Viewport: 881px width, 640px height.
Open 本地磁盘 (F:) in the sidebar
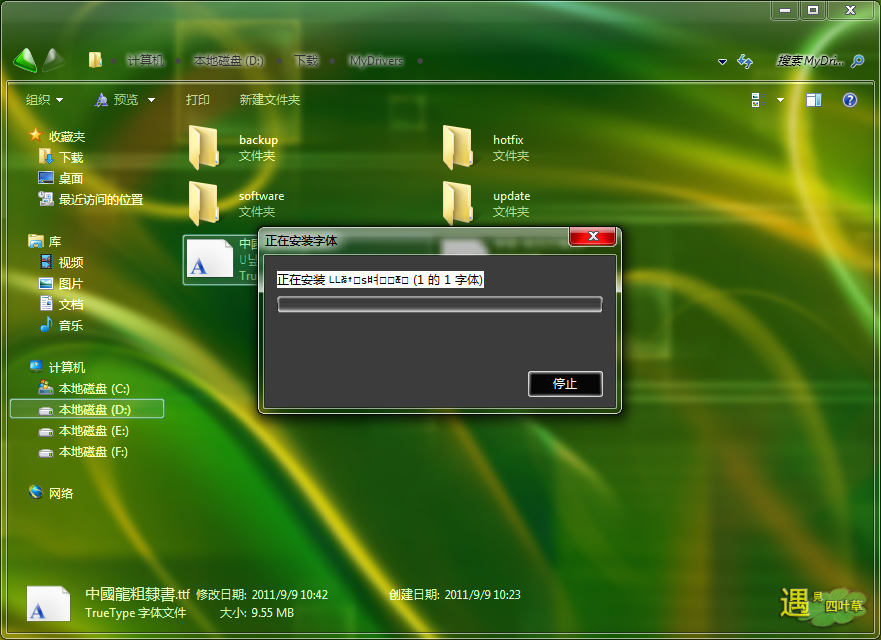pos(93,452)
